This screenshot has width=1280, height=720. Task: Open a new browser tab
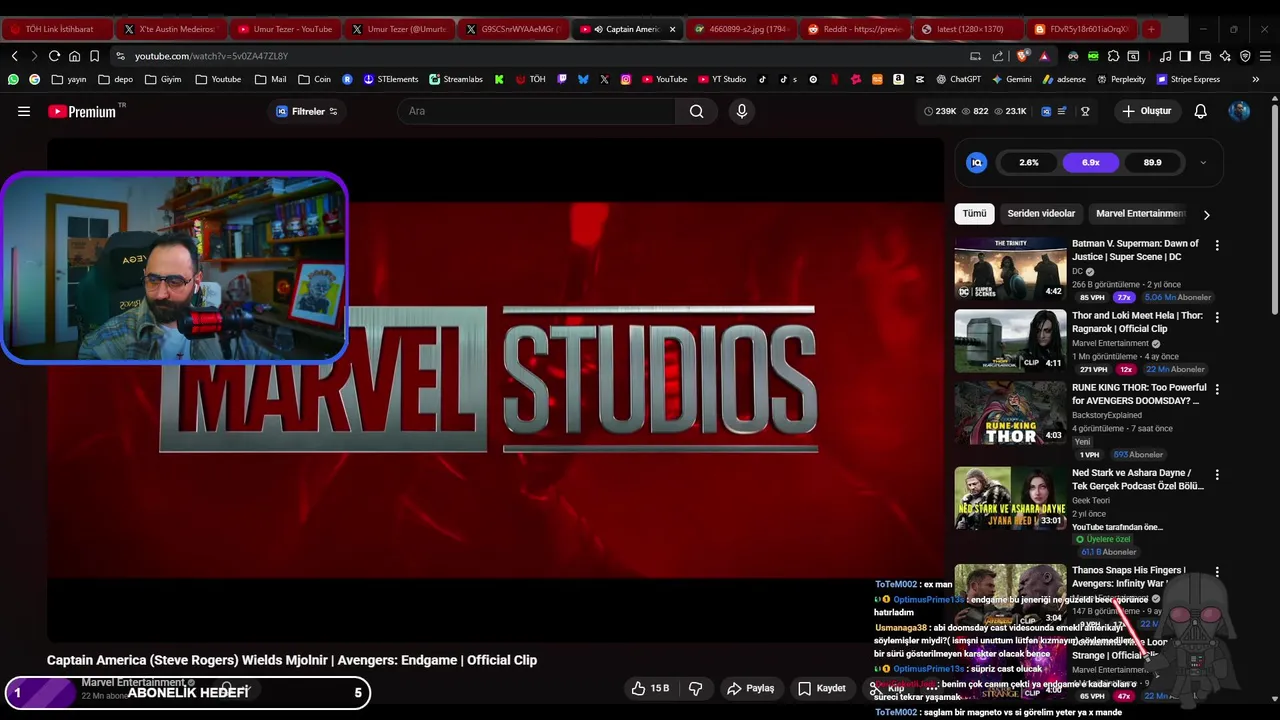tap(1151, 29)
